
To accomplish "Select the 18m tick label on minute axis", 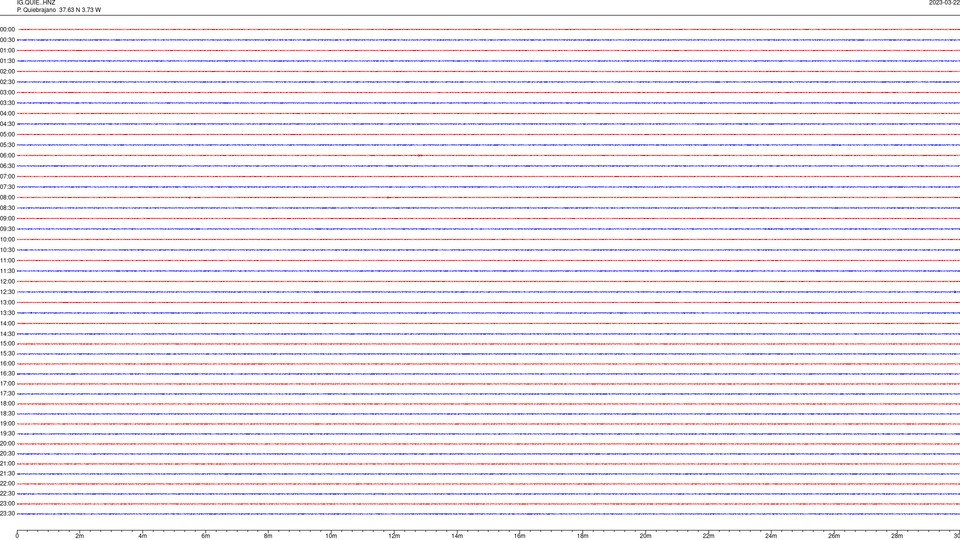I will 583,536.
